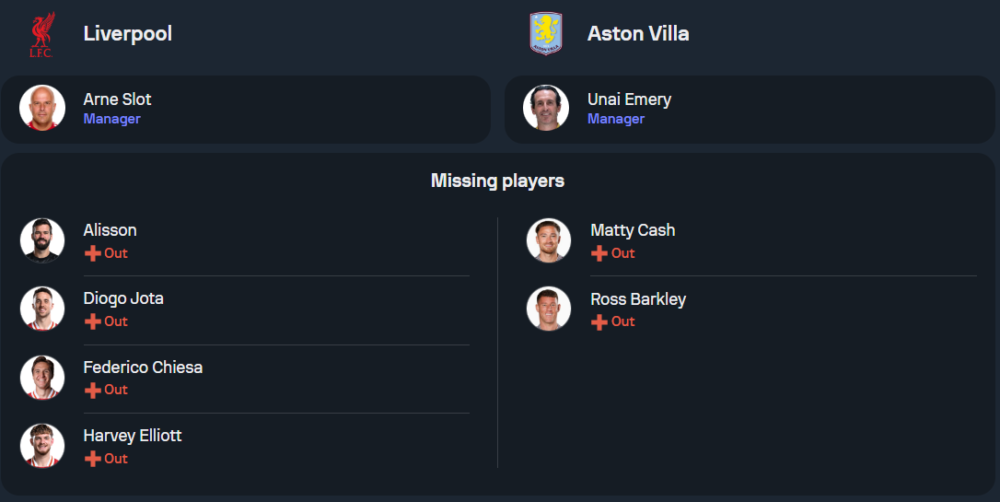Click the injury cross icon under Alisson
The image size is (1000, 502).
coord(93,254)
